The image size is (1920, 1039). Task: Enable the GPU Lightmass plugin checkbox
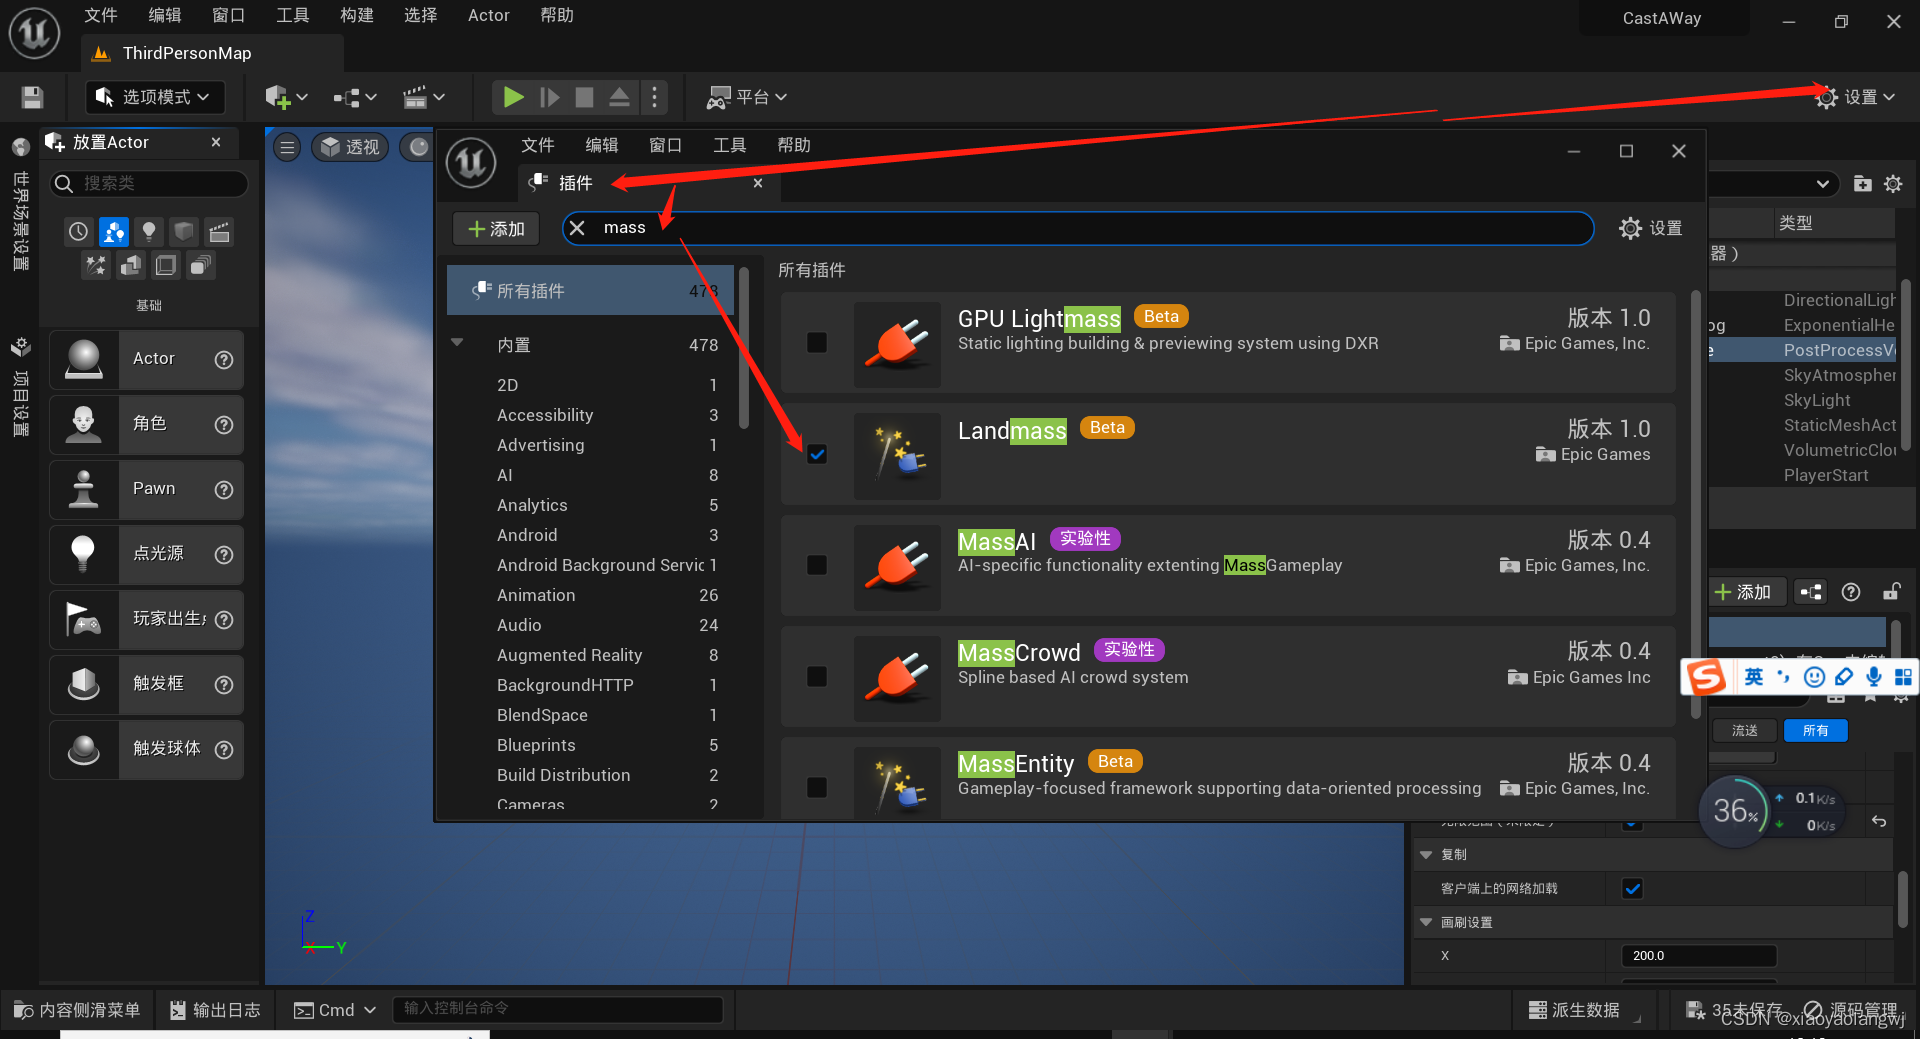click(817, 343)
